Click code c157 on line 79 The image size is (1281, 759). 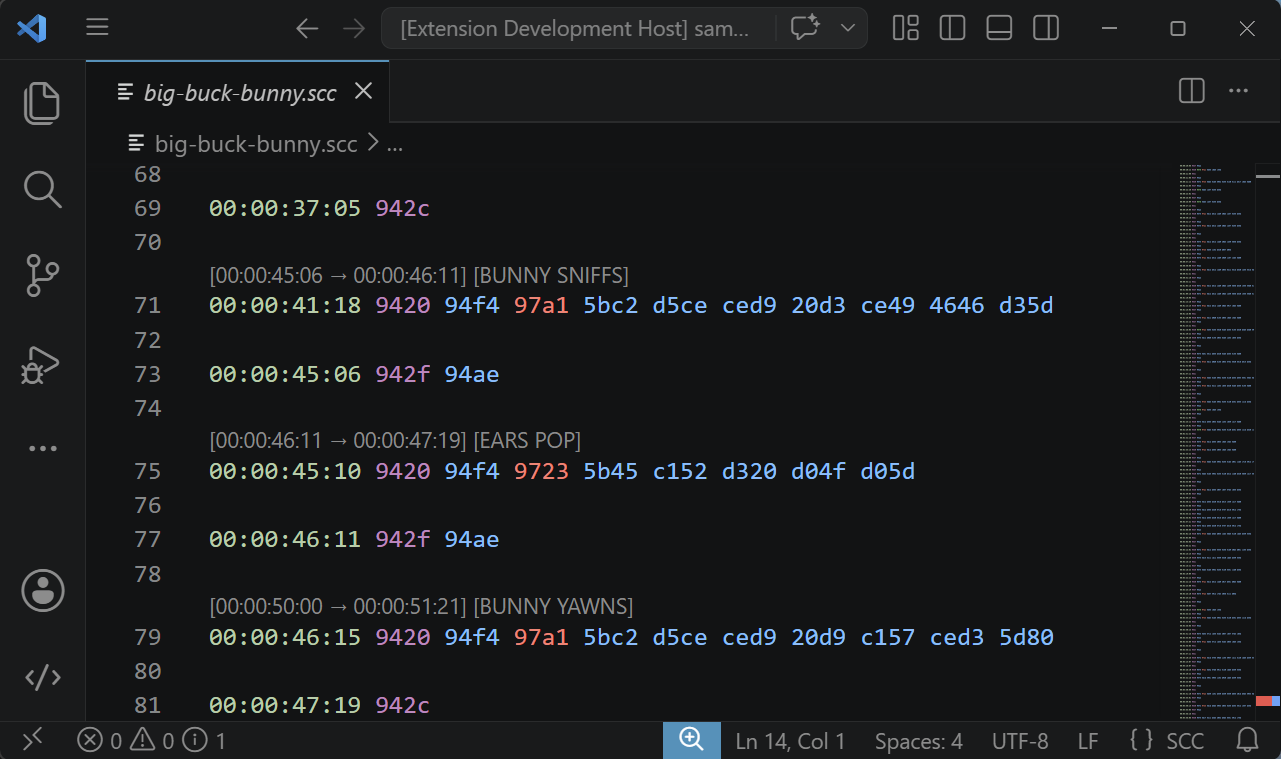(888, 637)
